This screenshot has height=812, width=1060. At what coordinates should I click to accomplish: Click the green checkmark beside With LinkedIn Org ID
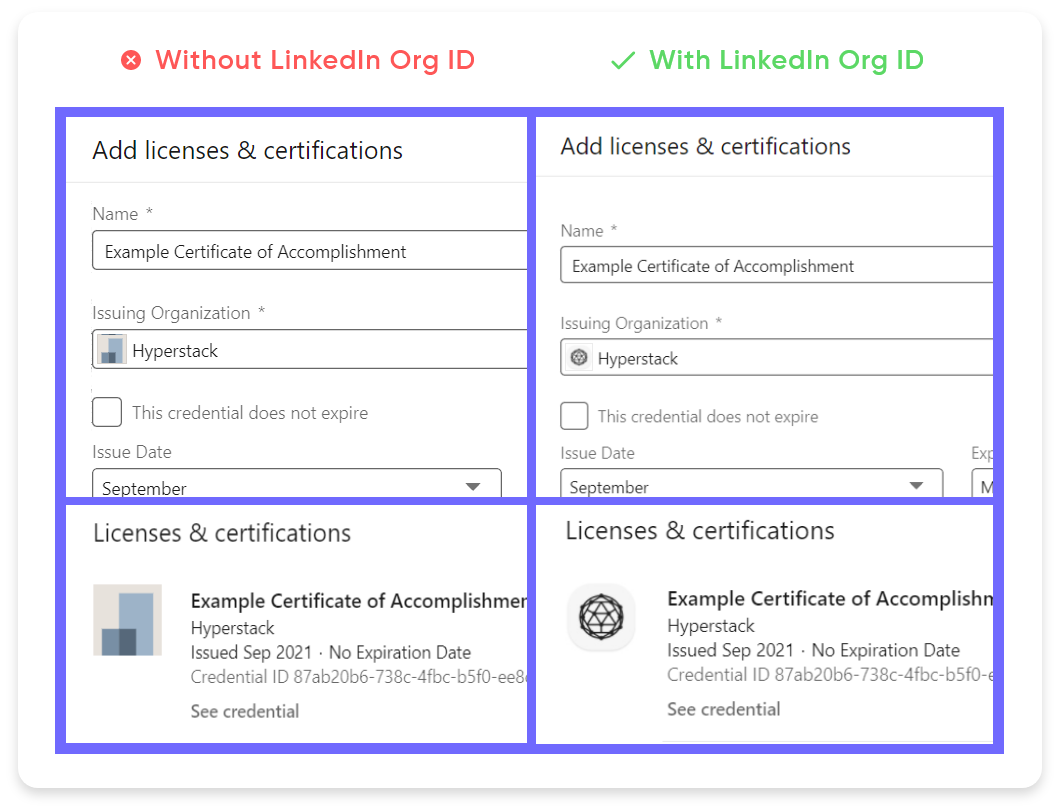point(623,61)
